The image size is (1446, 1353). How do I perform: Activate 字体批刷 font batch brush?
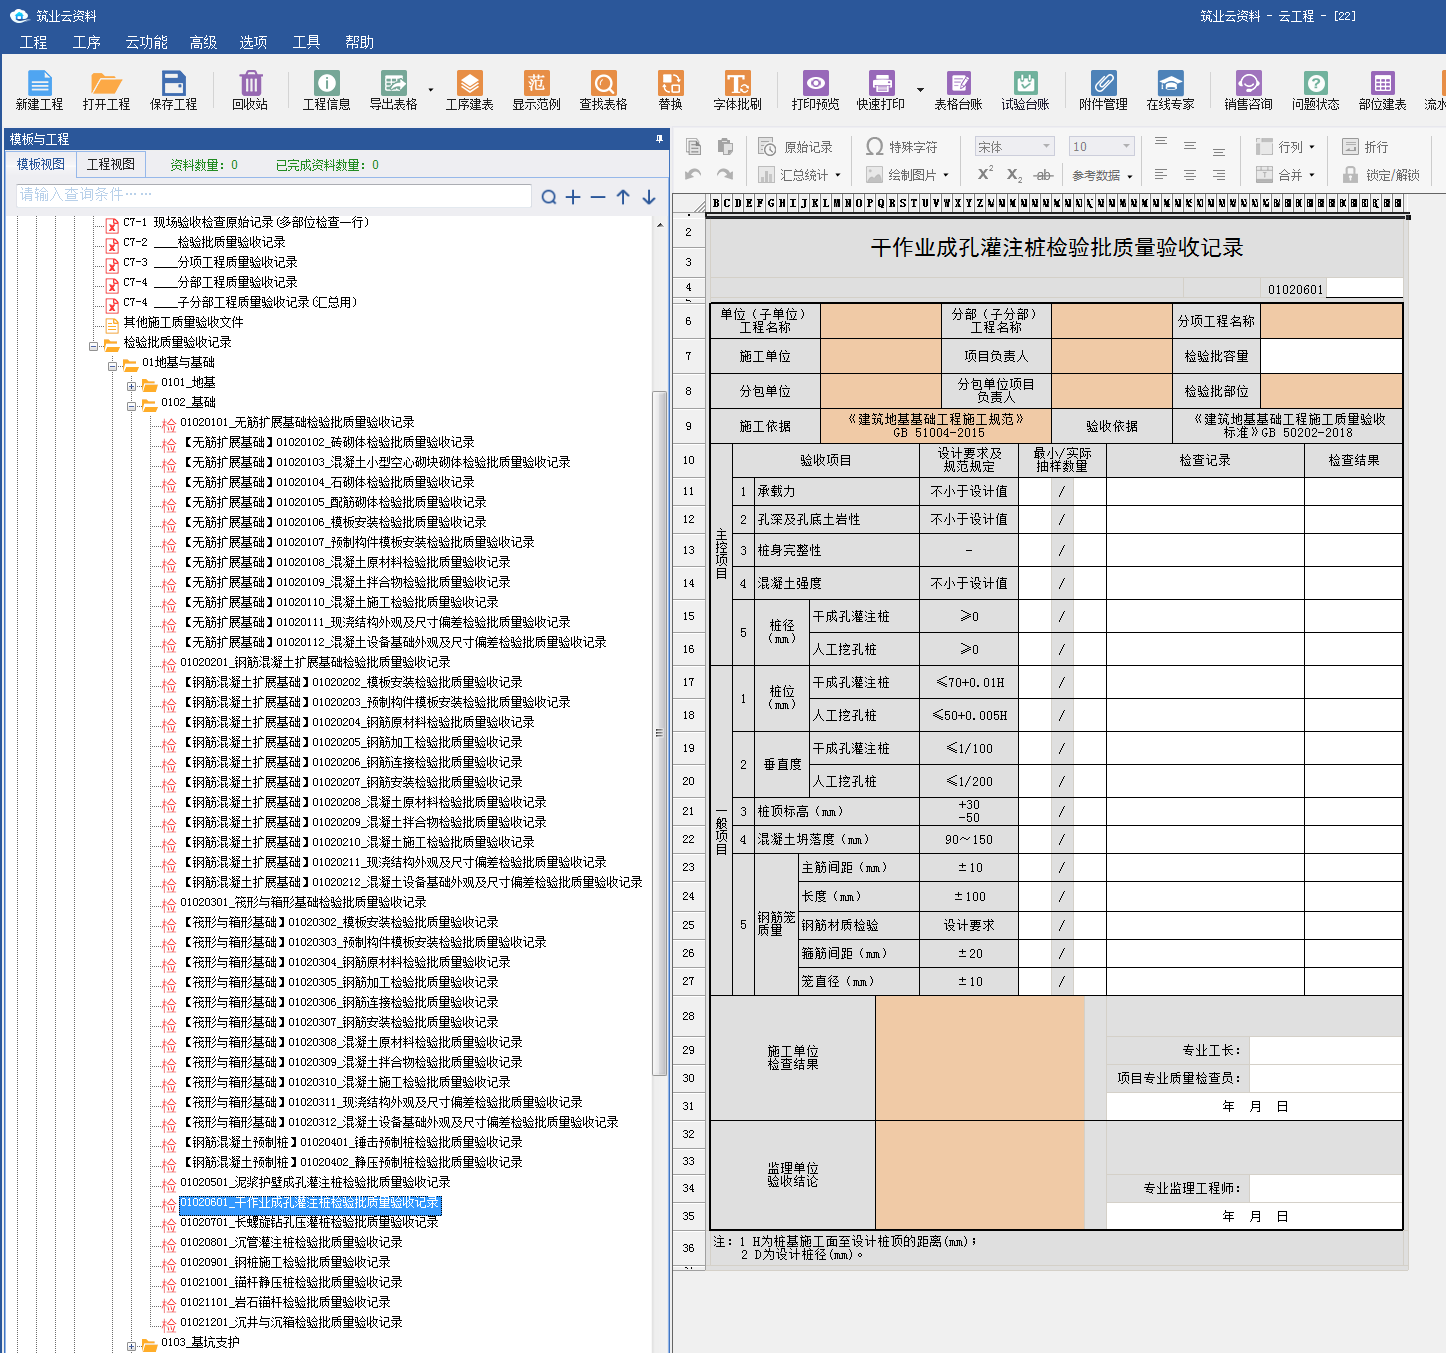click(738, 90)
